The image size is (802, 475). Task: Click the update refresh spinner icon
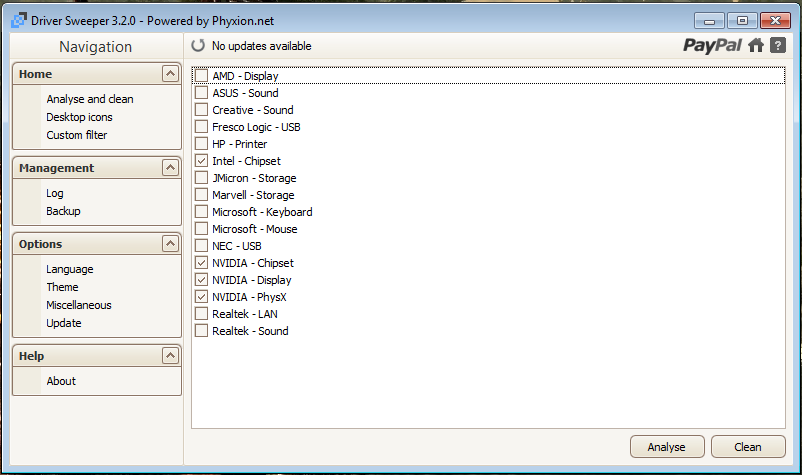click(x=198, y=46)
